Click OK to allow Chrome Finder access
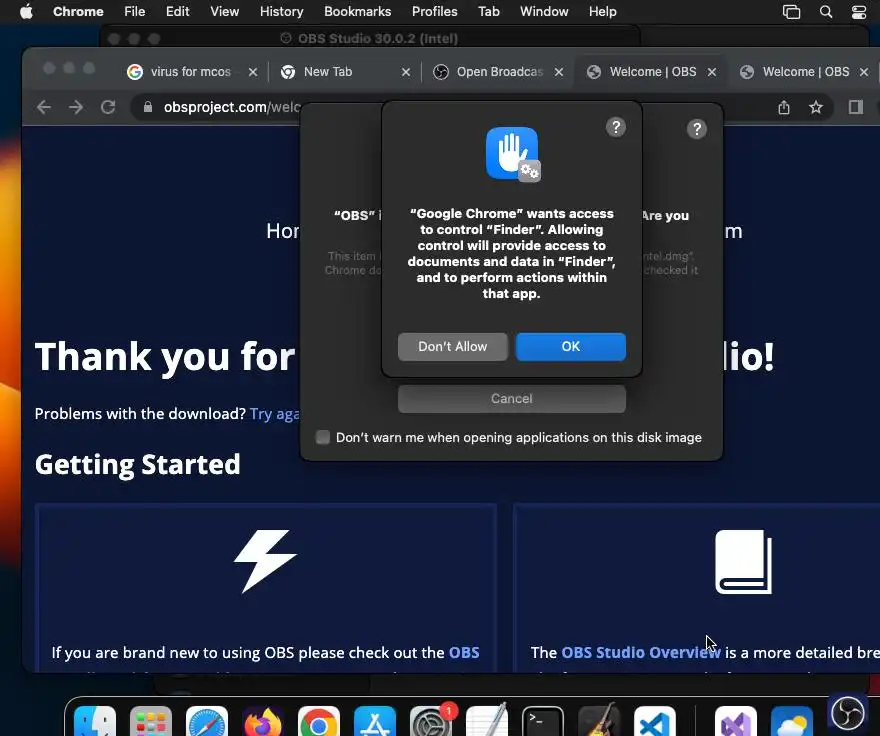Viewport: 880px width, 736px height. [x=571, y=346]
